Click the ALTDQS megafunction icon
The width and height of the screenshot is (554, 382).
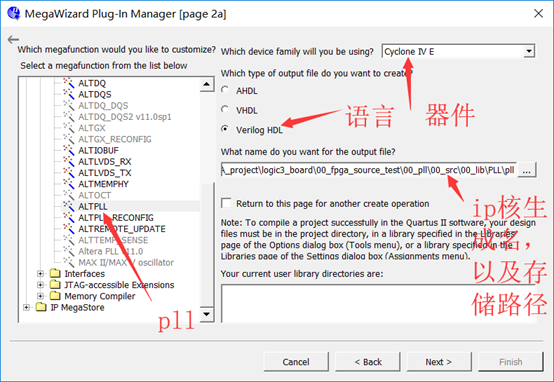pos(69,94)
